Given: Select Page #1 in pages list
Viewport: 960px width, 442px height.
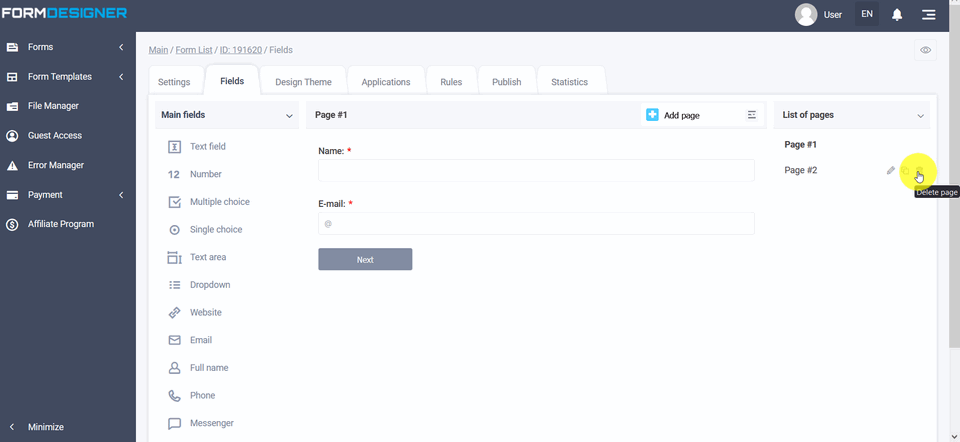Looking at the screenshot, I should (800, 145).
